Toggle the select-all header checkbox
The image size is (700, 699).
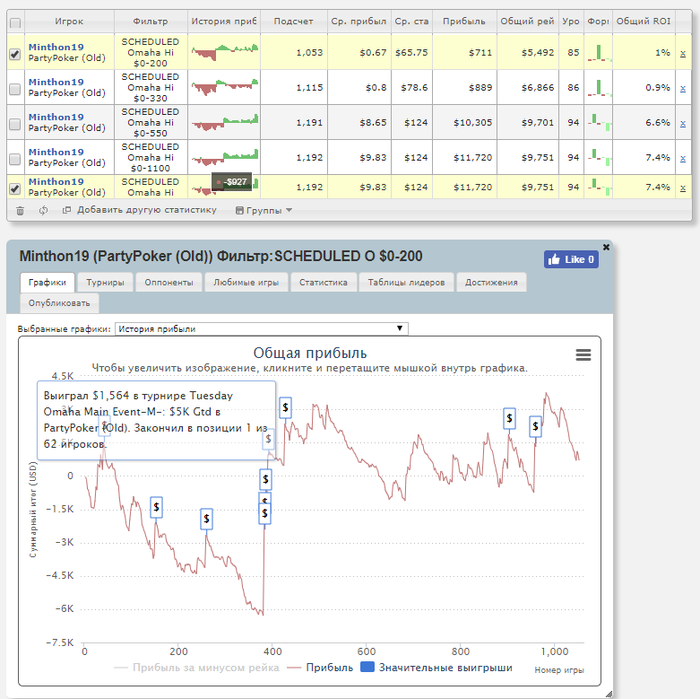pos(15,23)
